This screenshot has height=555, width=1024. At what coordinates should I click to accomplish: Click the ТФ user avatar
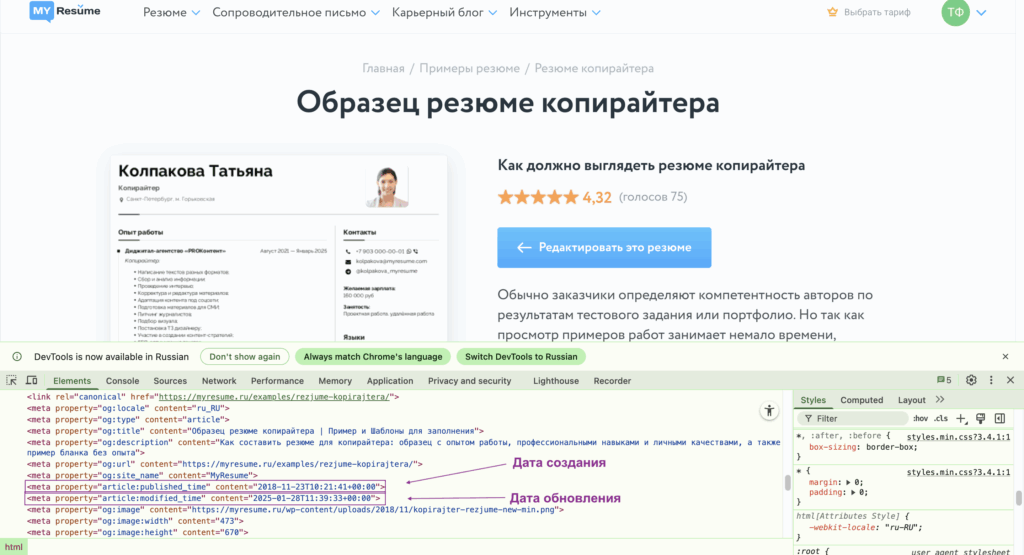tap(955, 12)
